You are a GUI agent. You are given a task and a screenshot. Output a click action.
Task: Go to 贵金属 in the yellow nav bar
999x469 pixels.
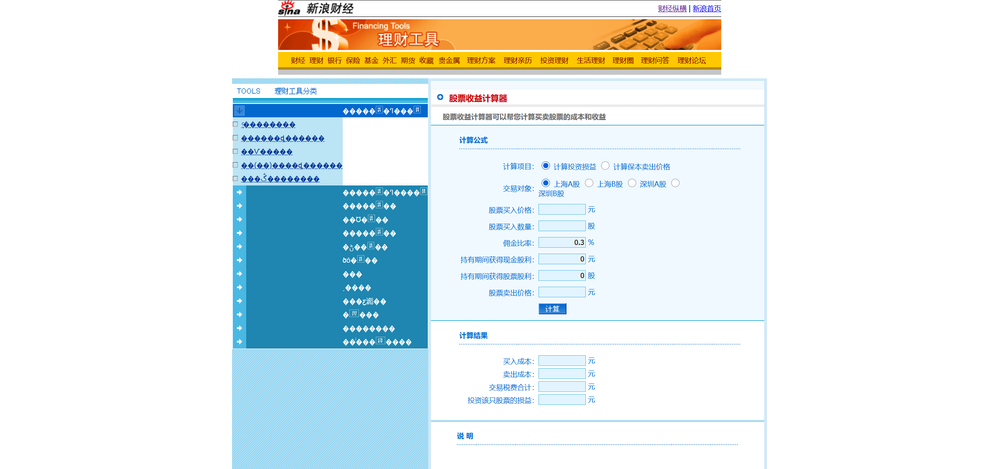pos(449,61)
